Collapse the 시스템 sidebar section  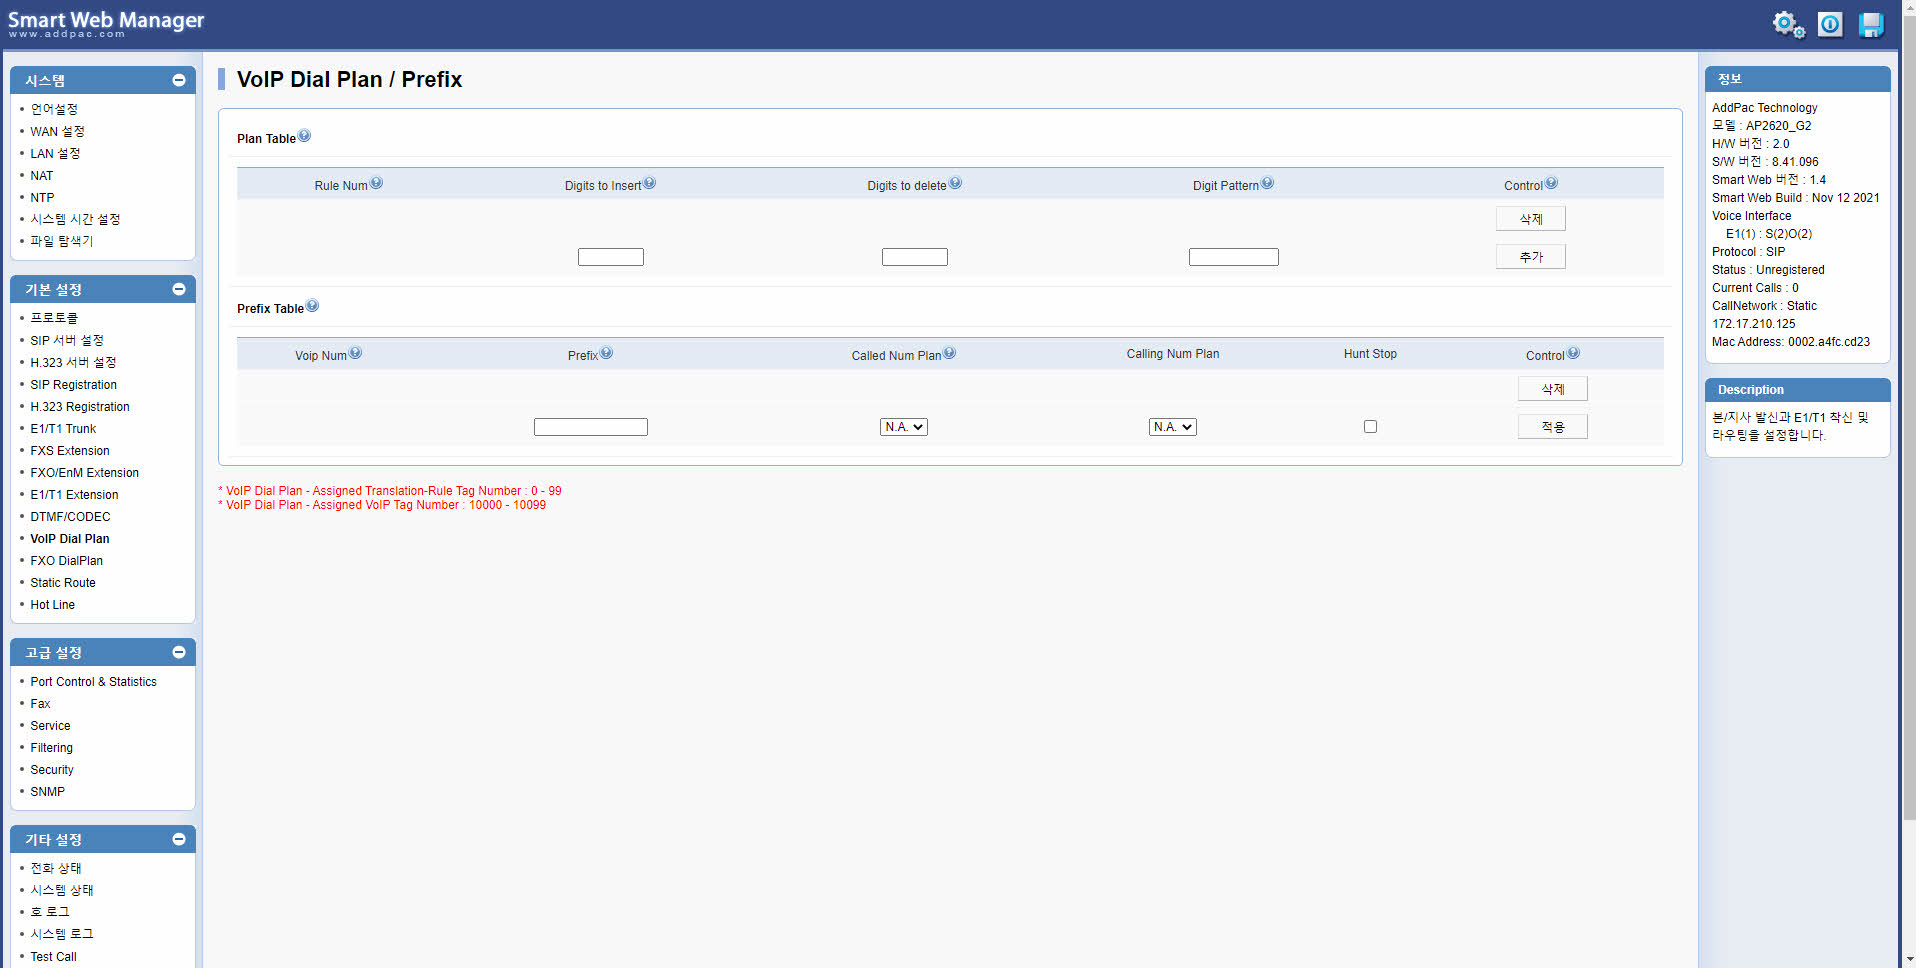[x=179, y=80]
